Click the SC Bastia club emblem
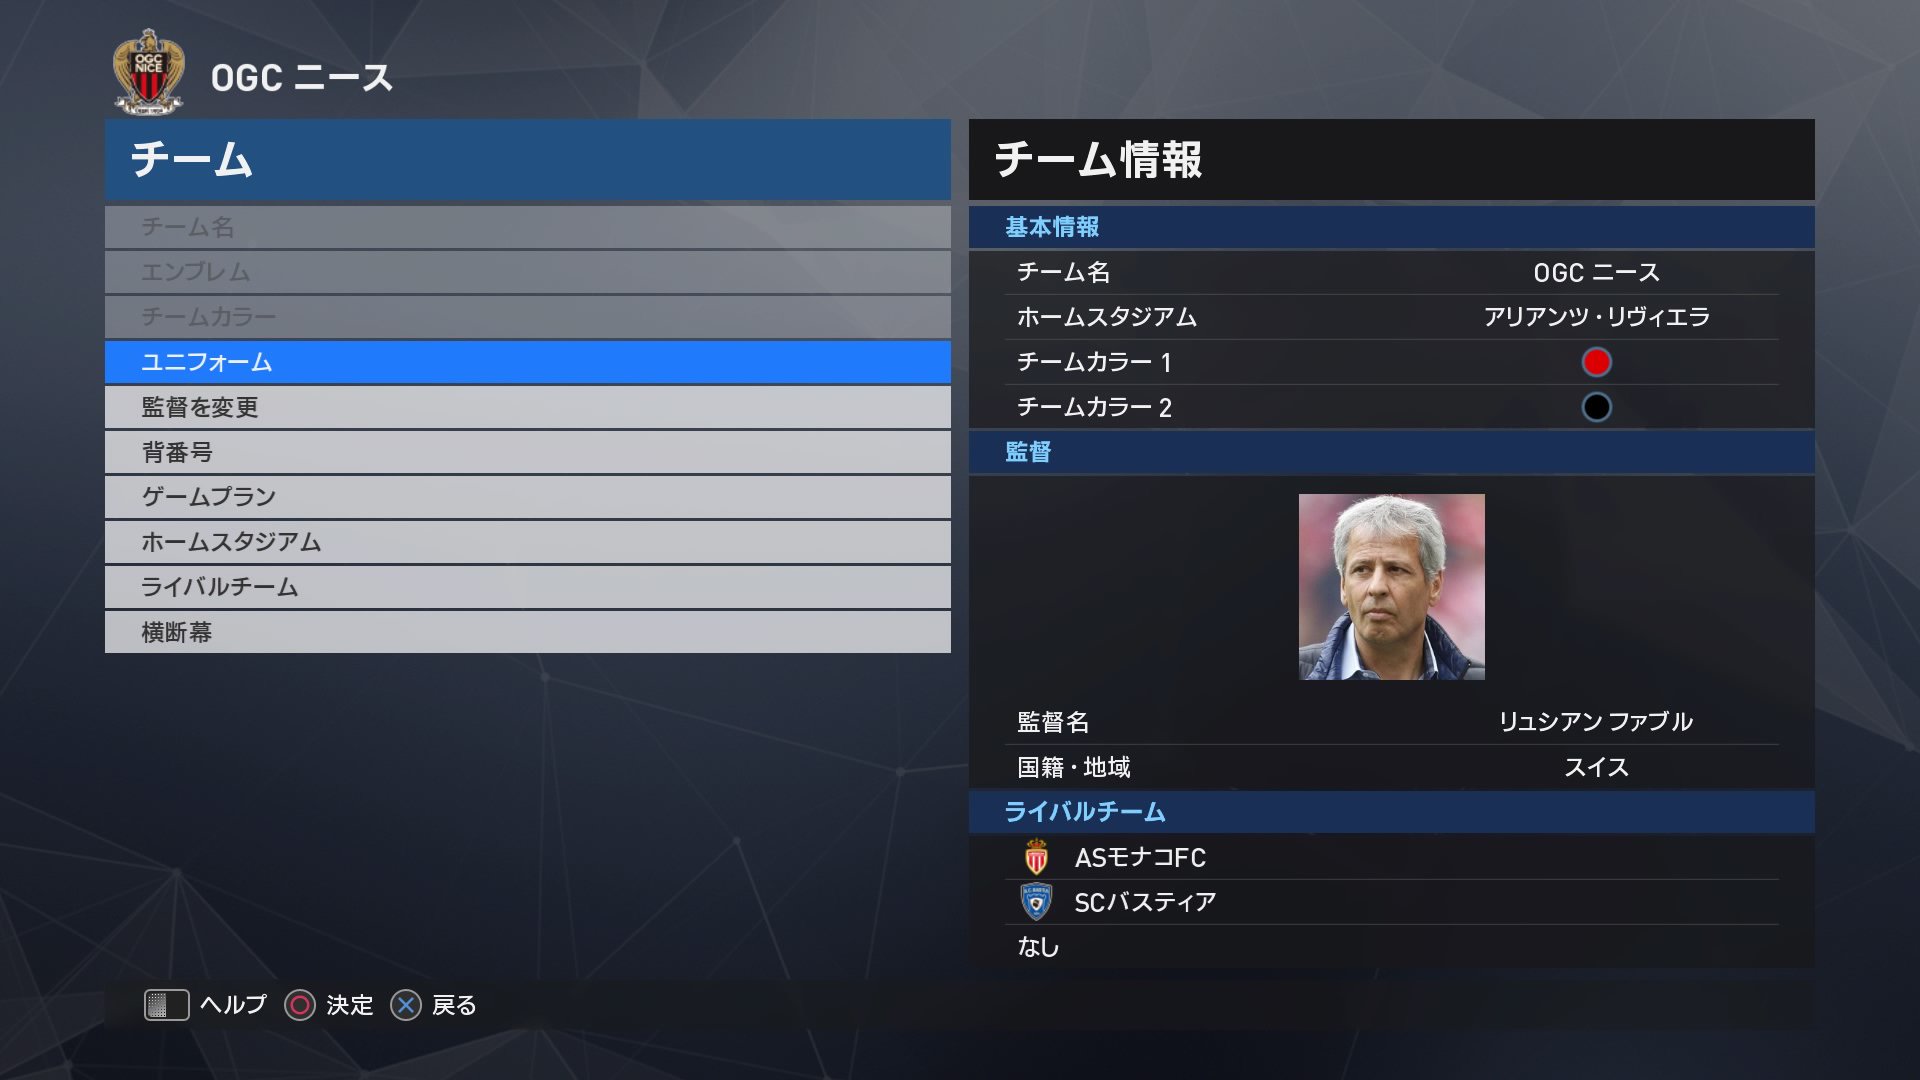Screen dimensions: 1920x1080 (1037, 902)
